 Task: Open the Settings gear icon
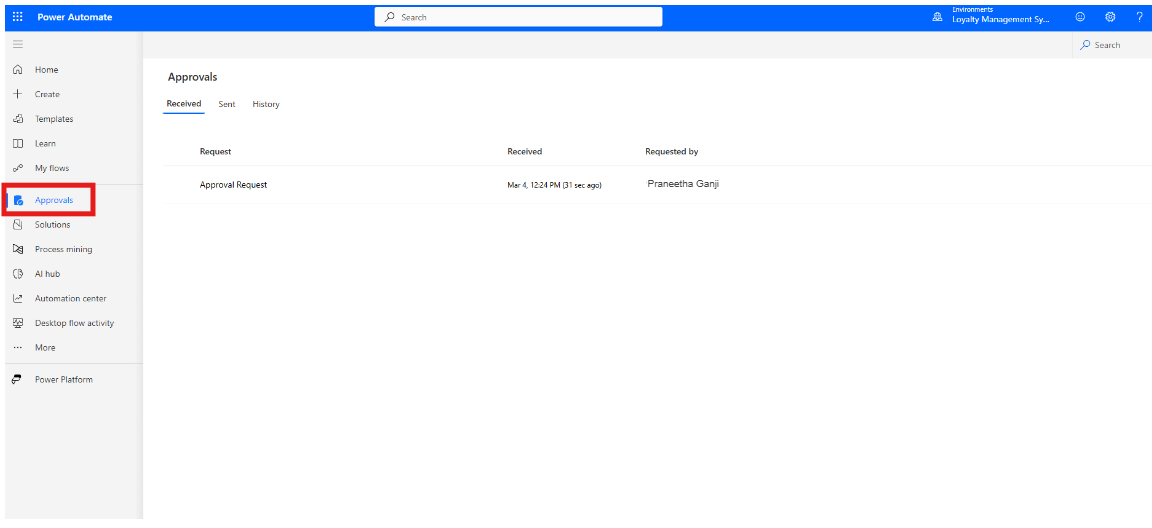pyautogui.click(x=1110, y=17)
